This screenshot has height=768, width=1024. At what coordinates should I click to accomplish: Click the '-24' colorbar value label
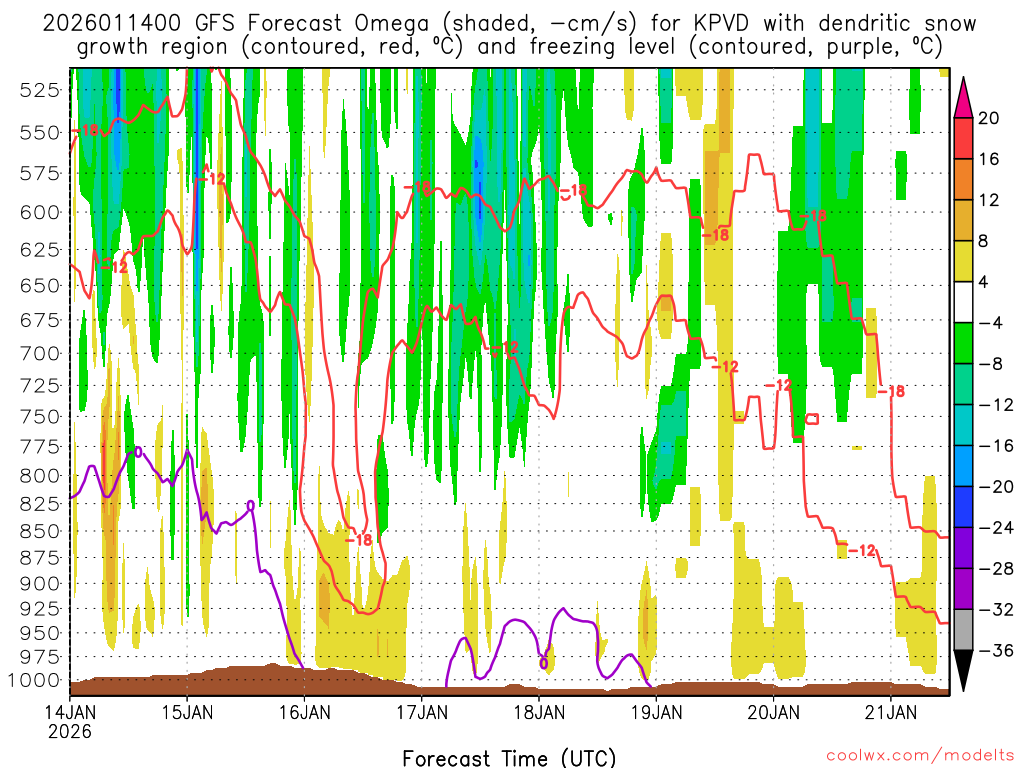[997, 528]
